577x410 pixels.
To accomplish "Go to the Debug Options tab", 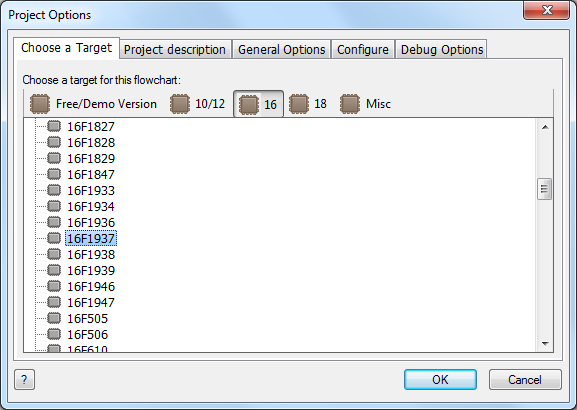I will pyautogui.click(x=442, y=49).
